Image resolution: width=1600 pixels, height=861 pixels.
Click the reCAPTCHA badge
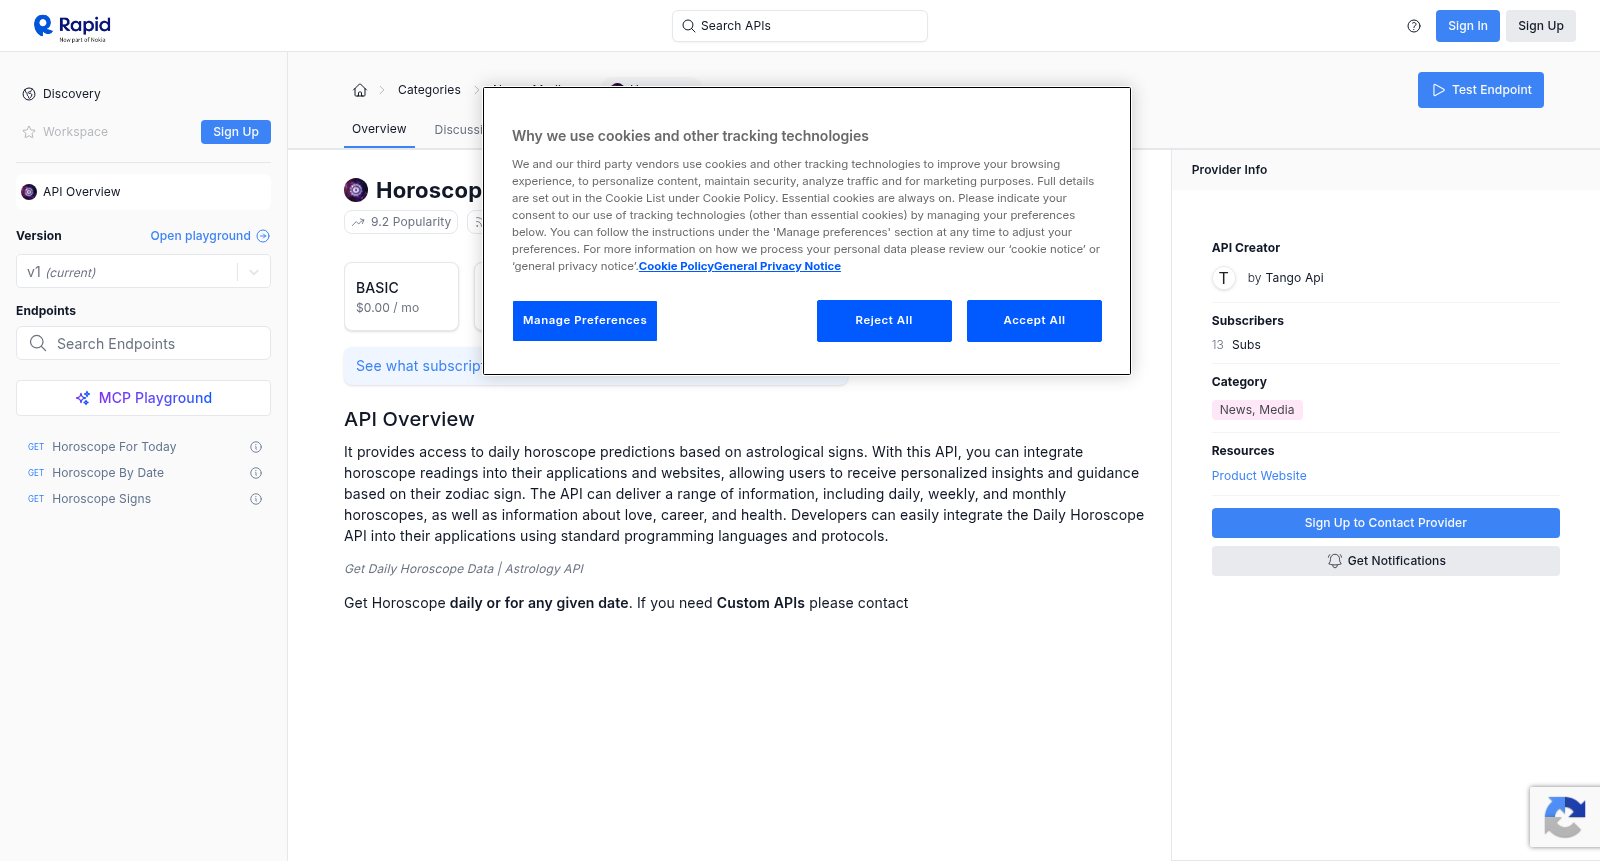1565,817
